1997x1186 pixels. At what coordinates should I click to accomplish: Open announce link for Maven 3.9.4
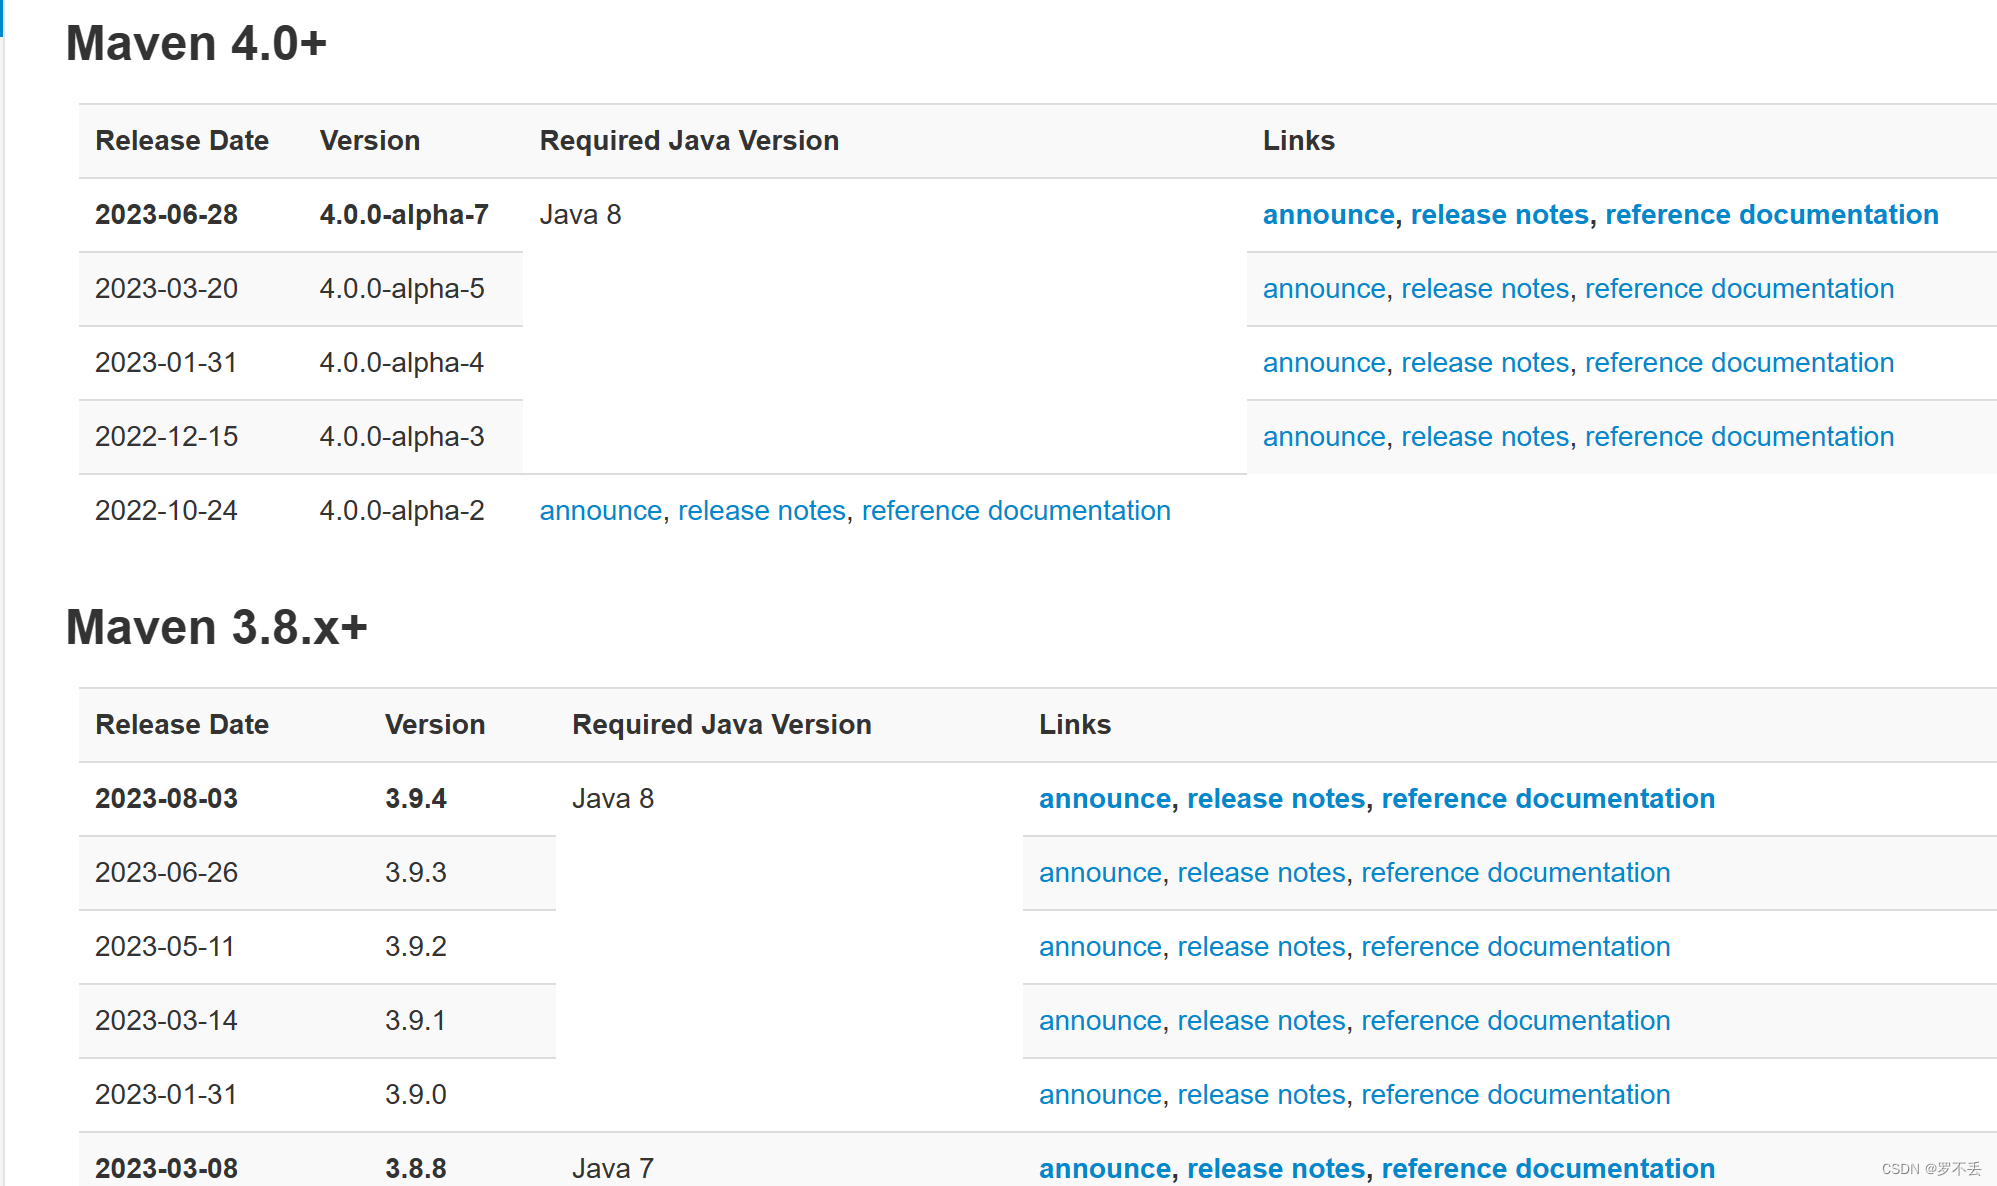pyautogui.click(x=1104, y=799)
